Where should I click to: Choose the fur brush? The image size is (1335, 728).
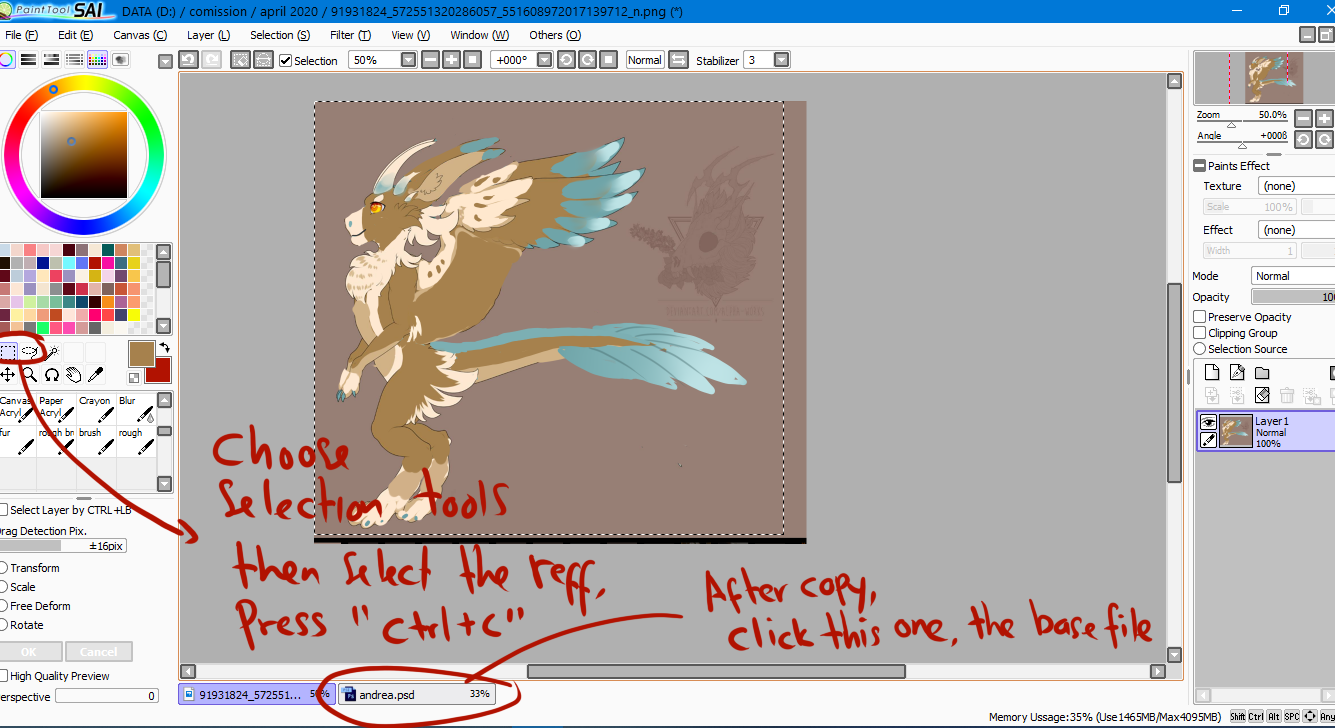(18, 442)
